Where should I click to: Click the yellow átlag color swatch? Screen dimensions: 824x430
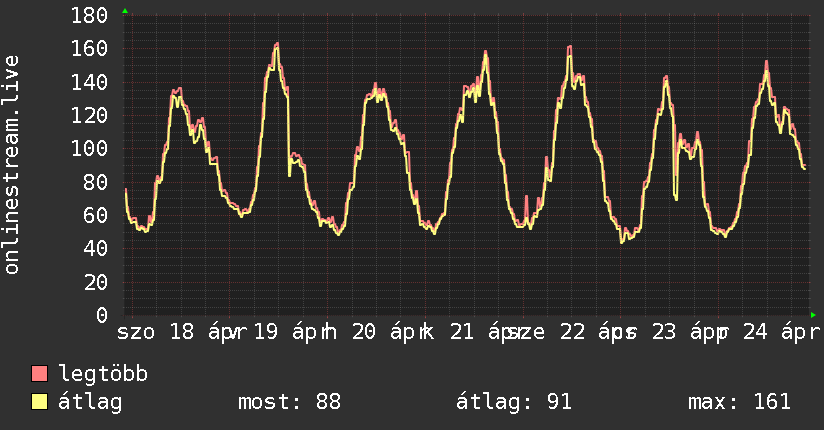tap(39, 402)
